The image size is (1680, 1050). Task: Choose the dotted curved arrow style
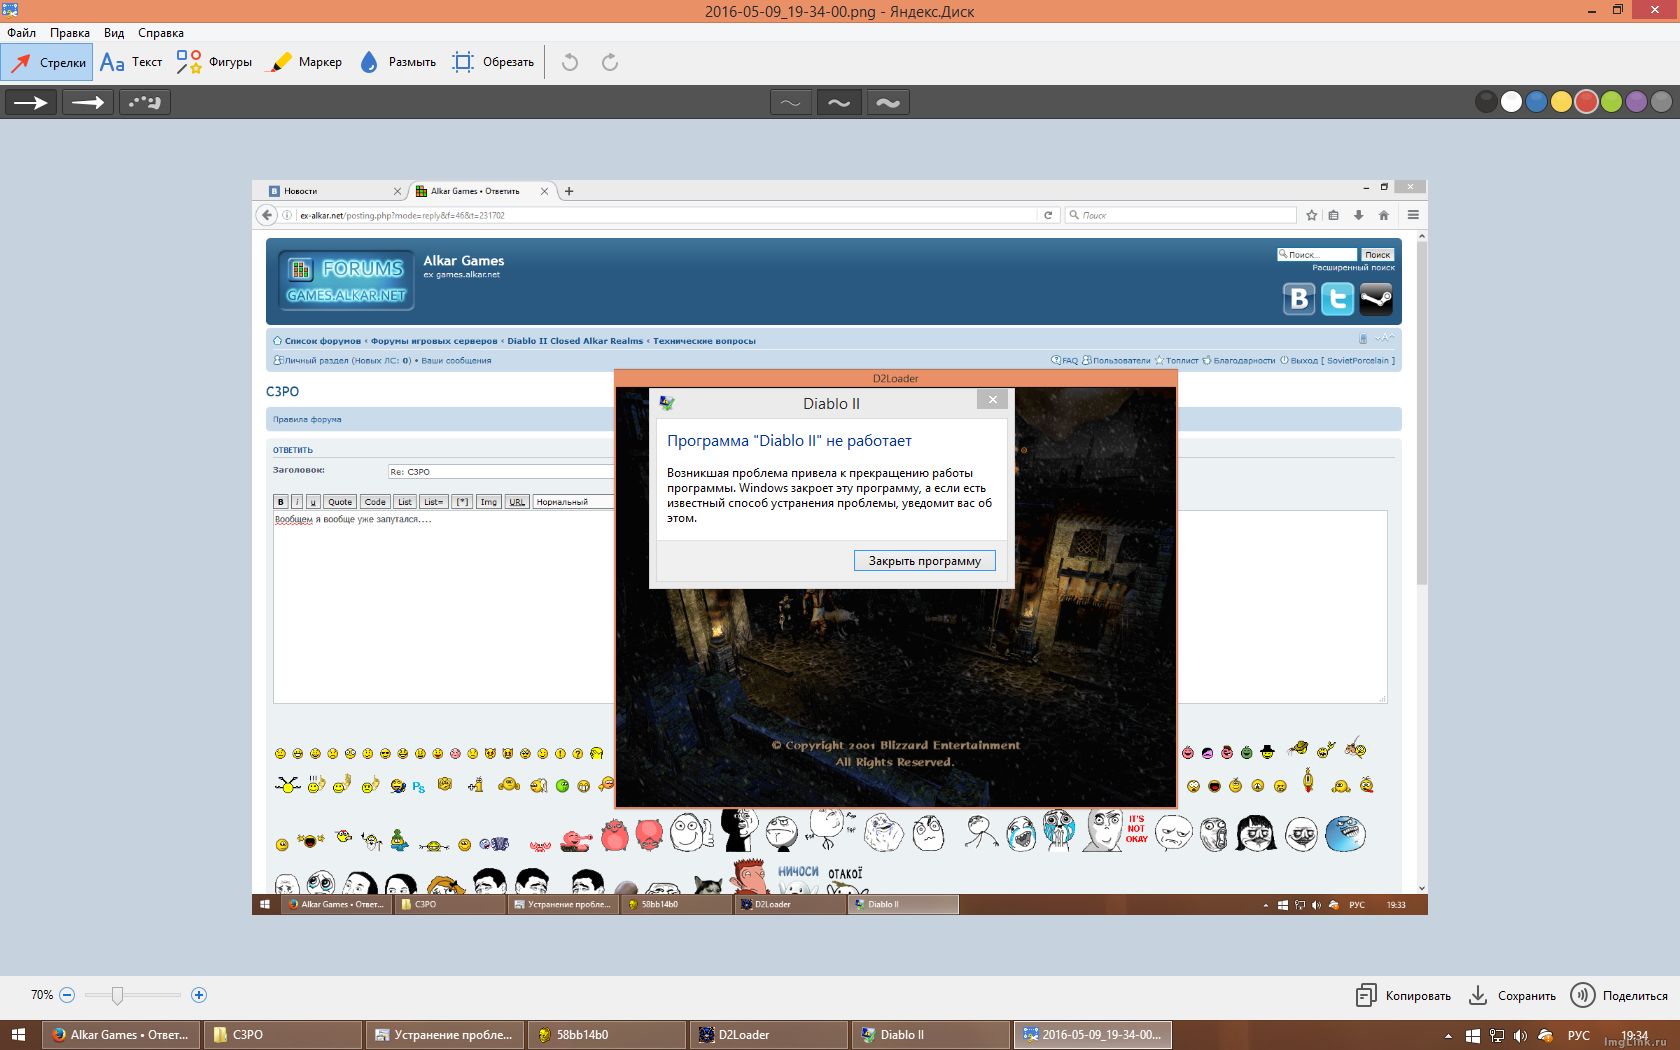145,102
